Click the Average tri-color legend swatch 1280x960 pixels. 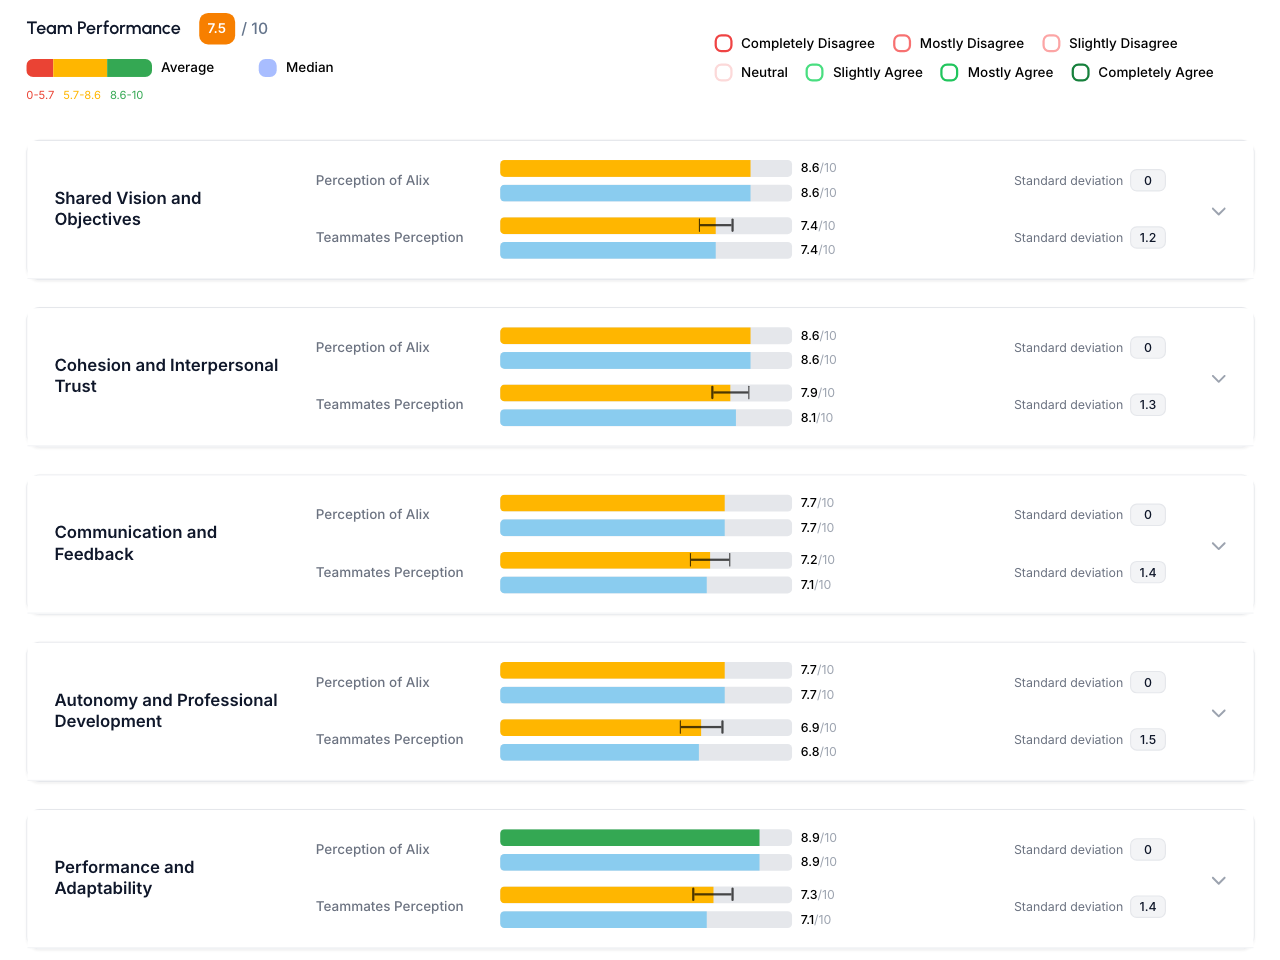click(89, 68)
